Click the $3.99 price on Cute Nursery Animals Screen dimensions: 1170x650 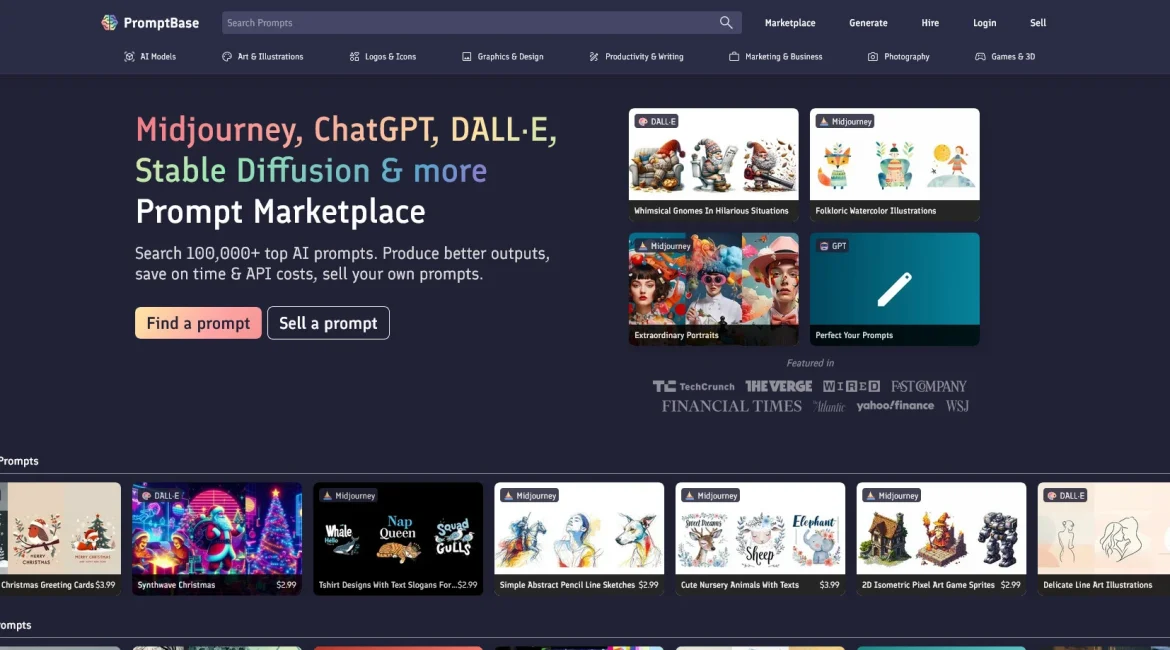[x=830, y=585]
